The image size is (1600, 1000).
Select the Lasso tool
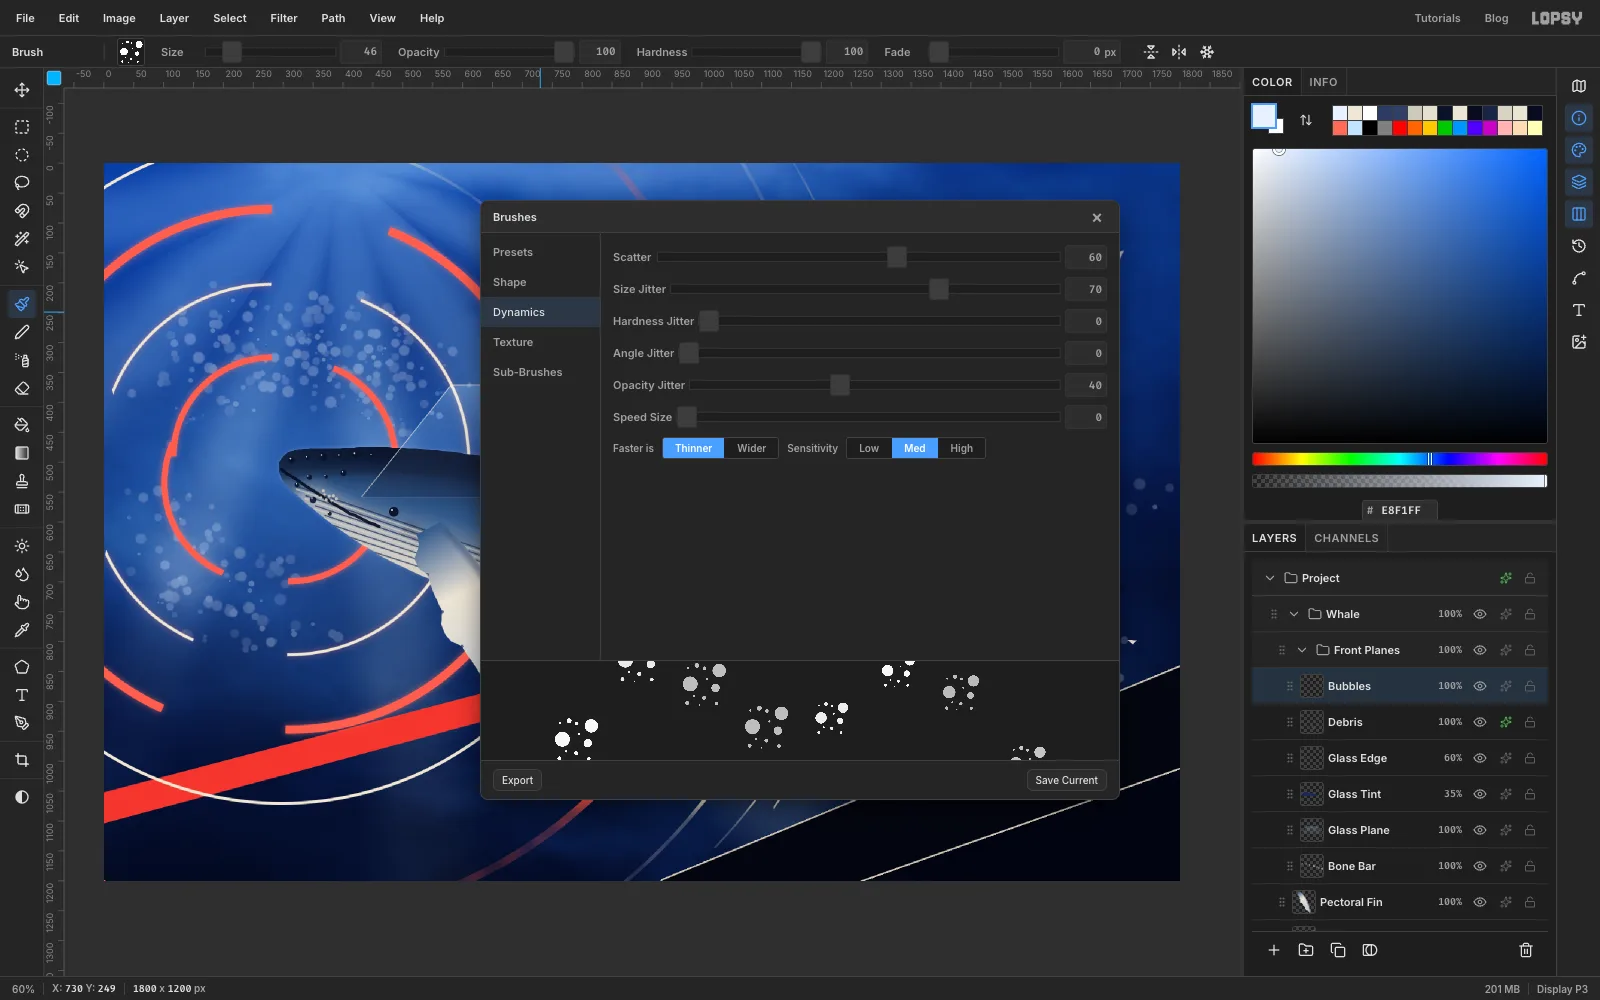pyautogui.click(x=22, y=183)
